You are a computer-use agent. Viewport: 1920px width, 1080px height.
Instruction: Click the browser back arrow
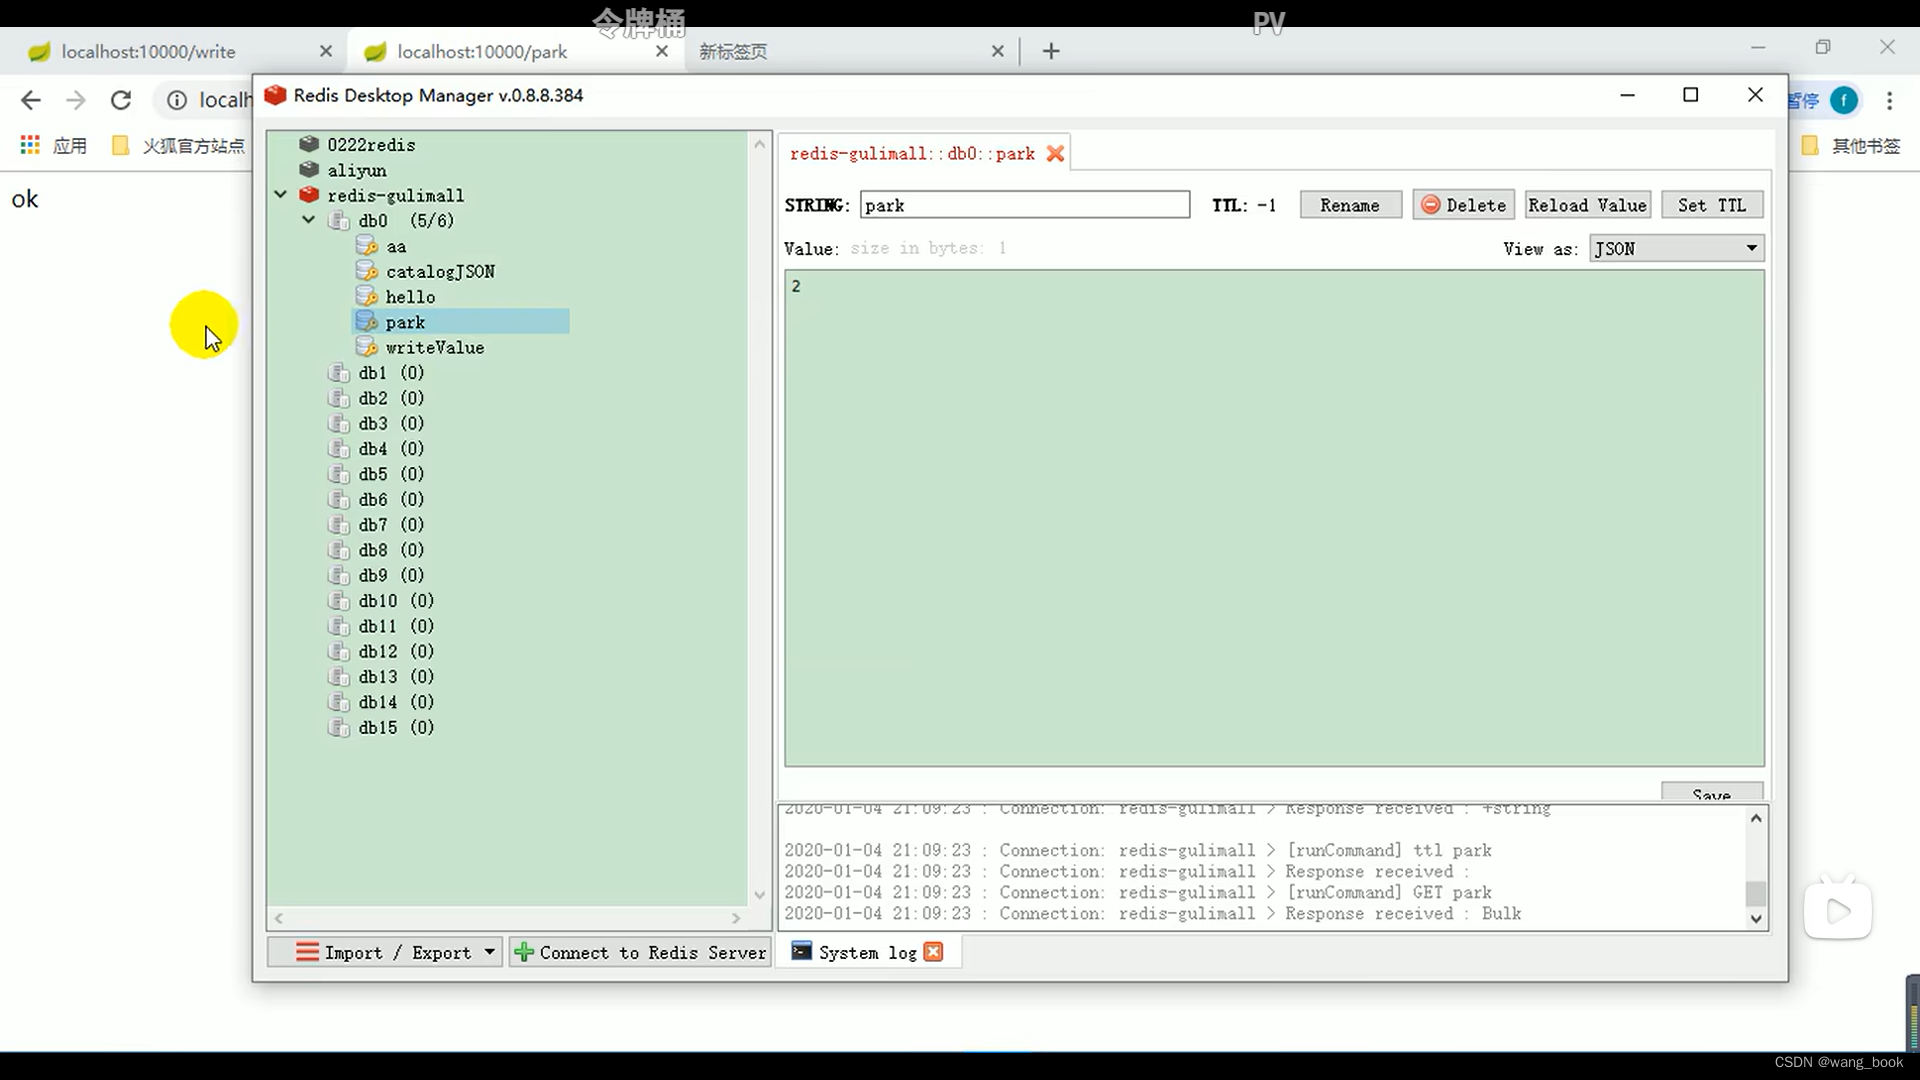coord(31,100)
